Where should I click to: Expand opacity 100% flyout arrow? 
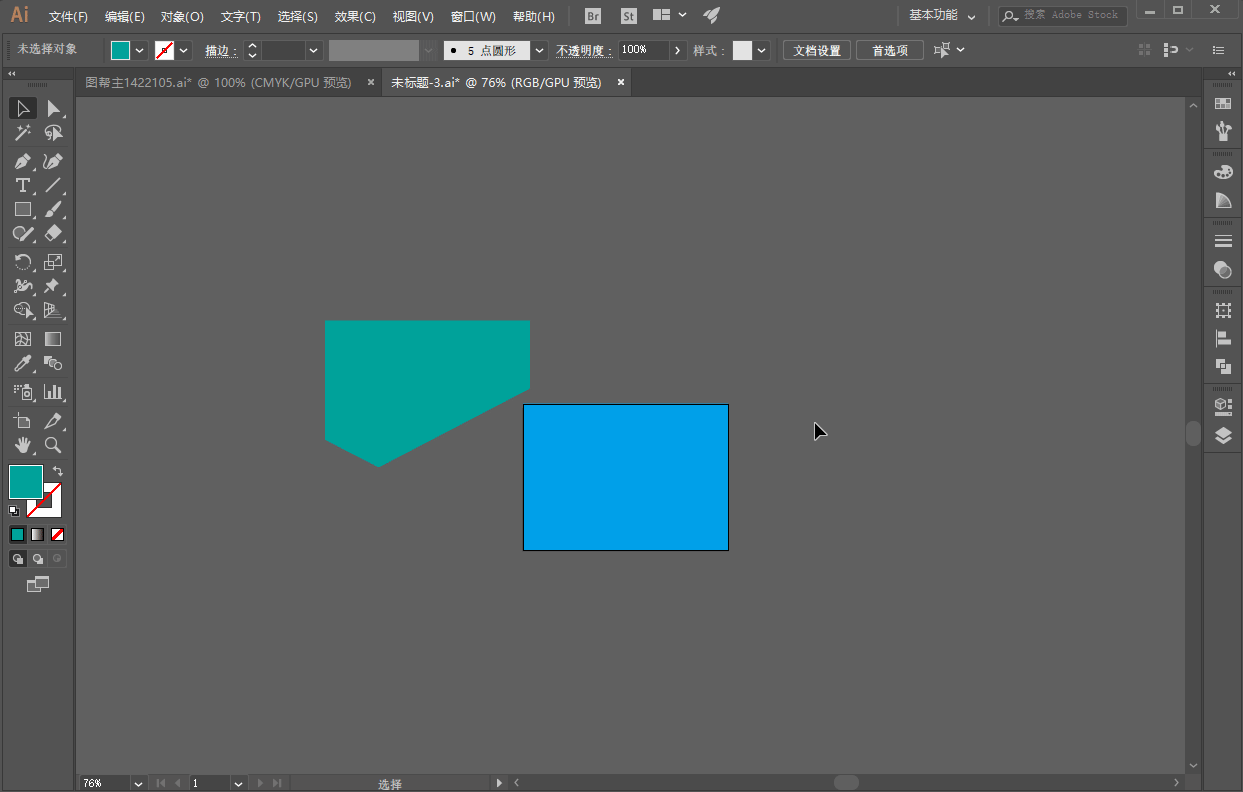coord(678,50)
